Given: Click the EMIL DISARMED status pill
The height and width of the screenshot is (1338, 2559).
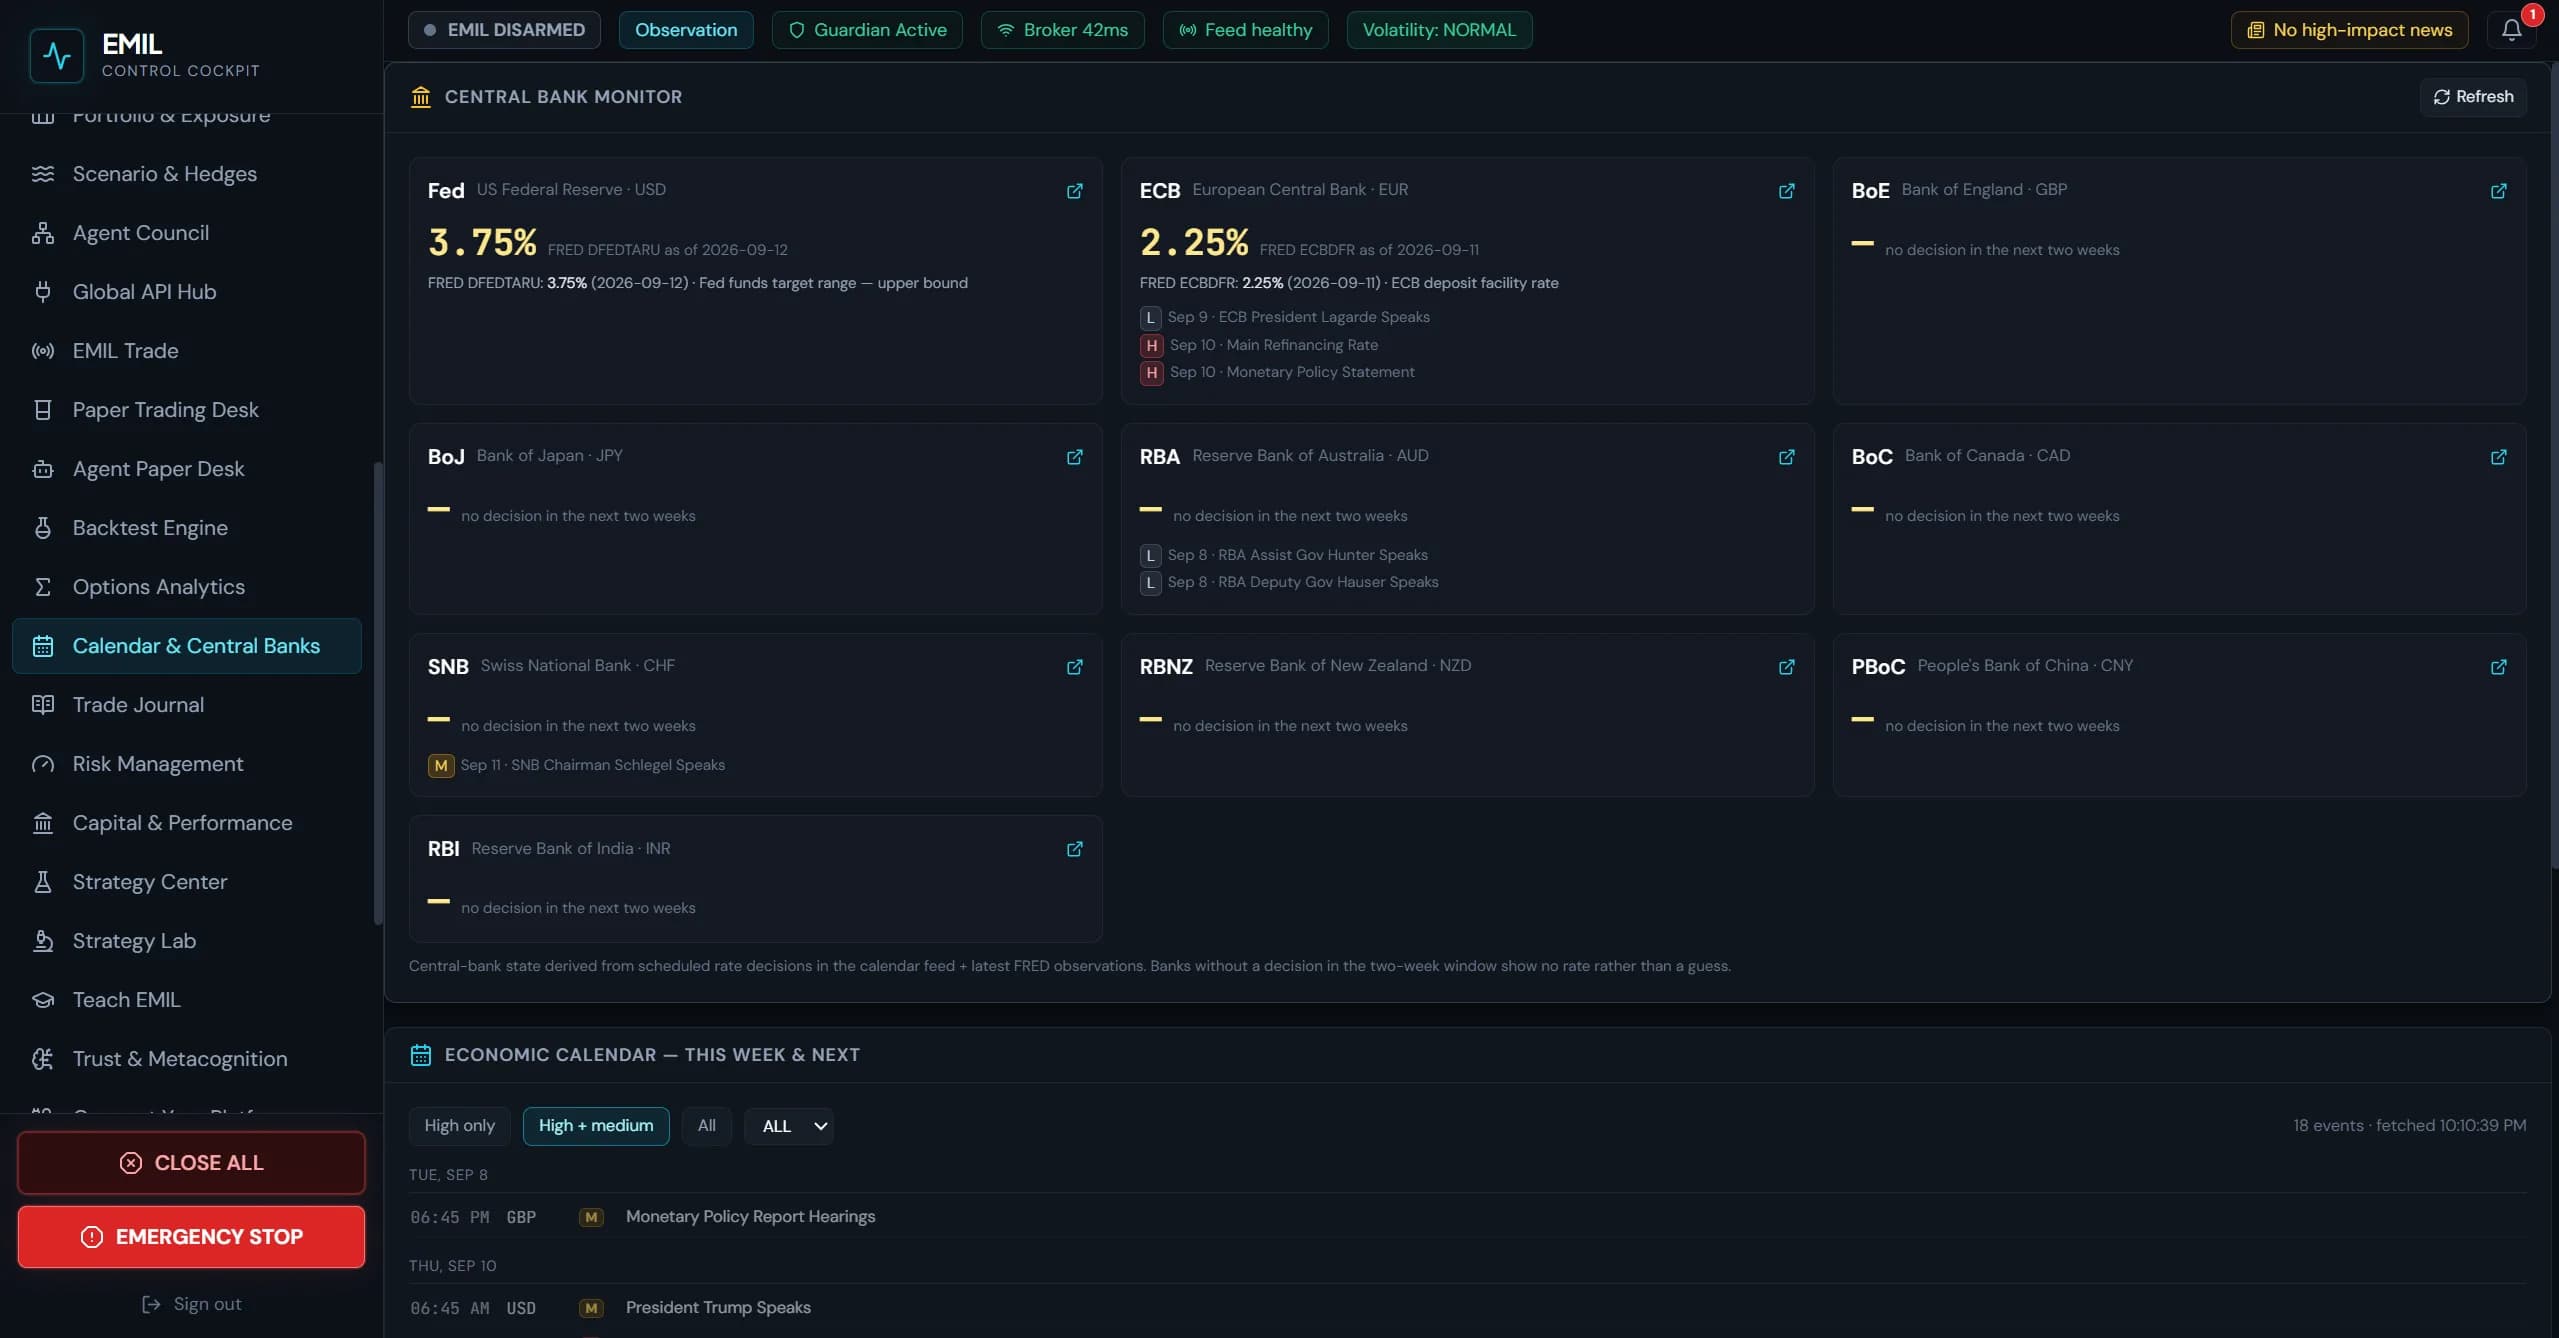Looking at the screenshot, I should [x=504, y=30].
